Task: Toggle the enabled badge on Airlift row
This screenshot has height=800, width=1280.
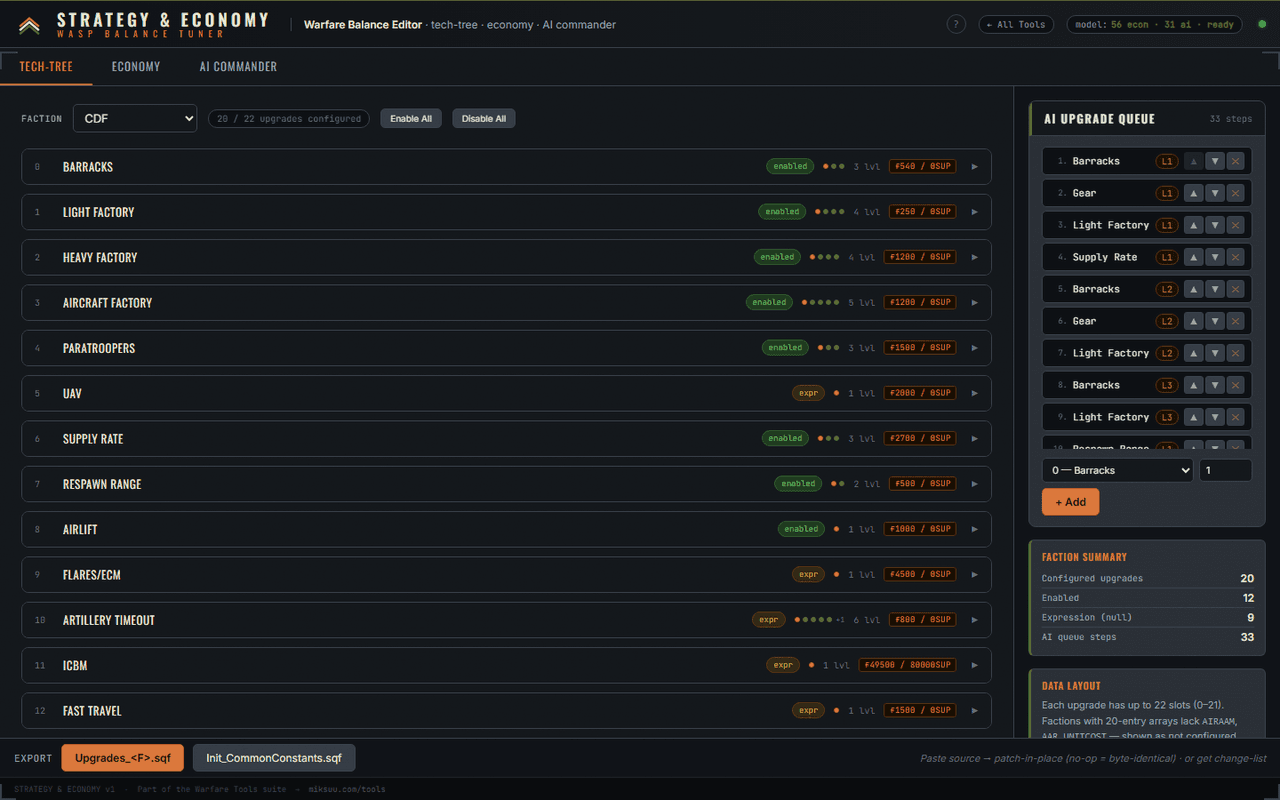Action: pyautogui.click(x=801, y=529)
